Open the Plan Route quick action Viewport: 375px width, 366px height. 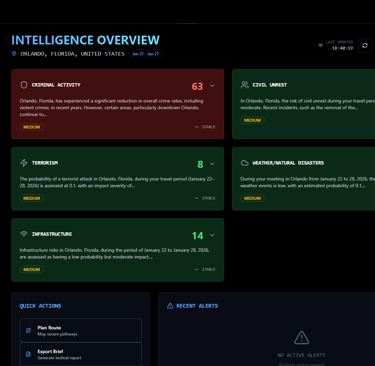coord(81,330)
